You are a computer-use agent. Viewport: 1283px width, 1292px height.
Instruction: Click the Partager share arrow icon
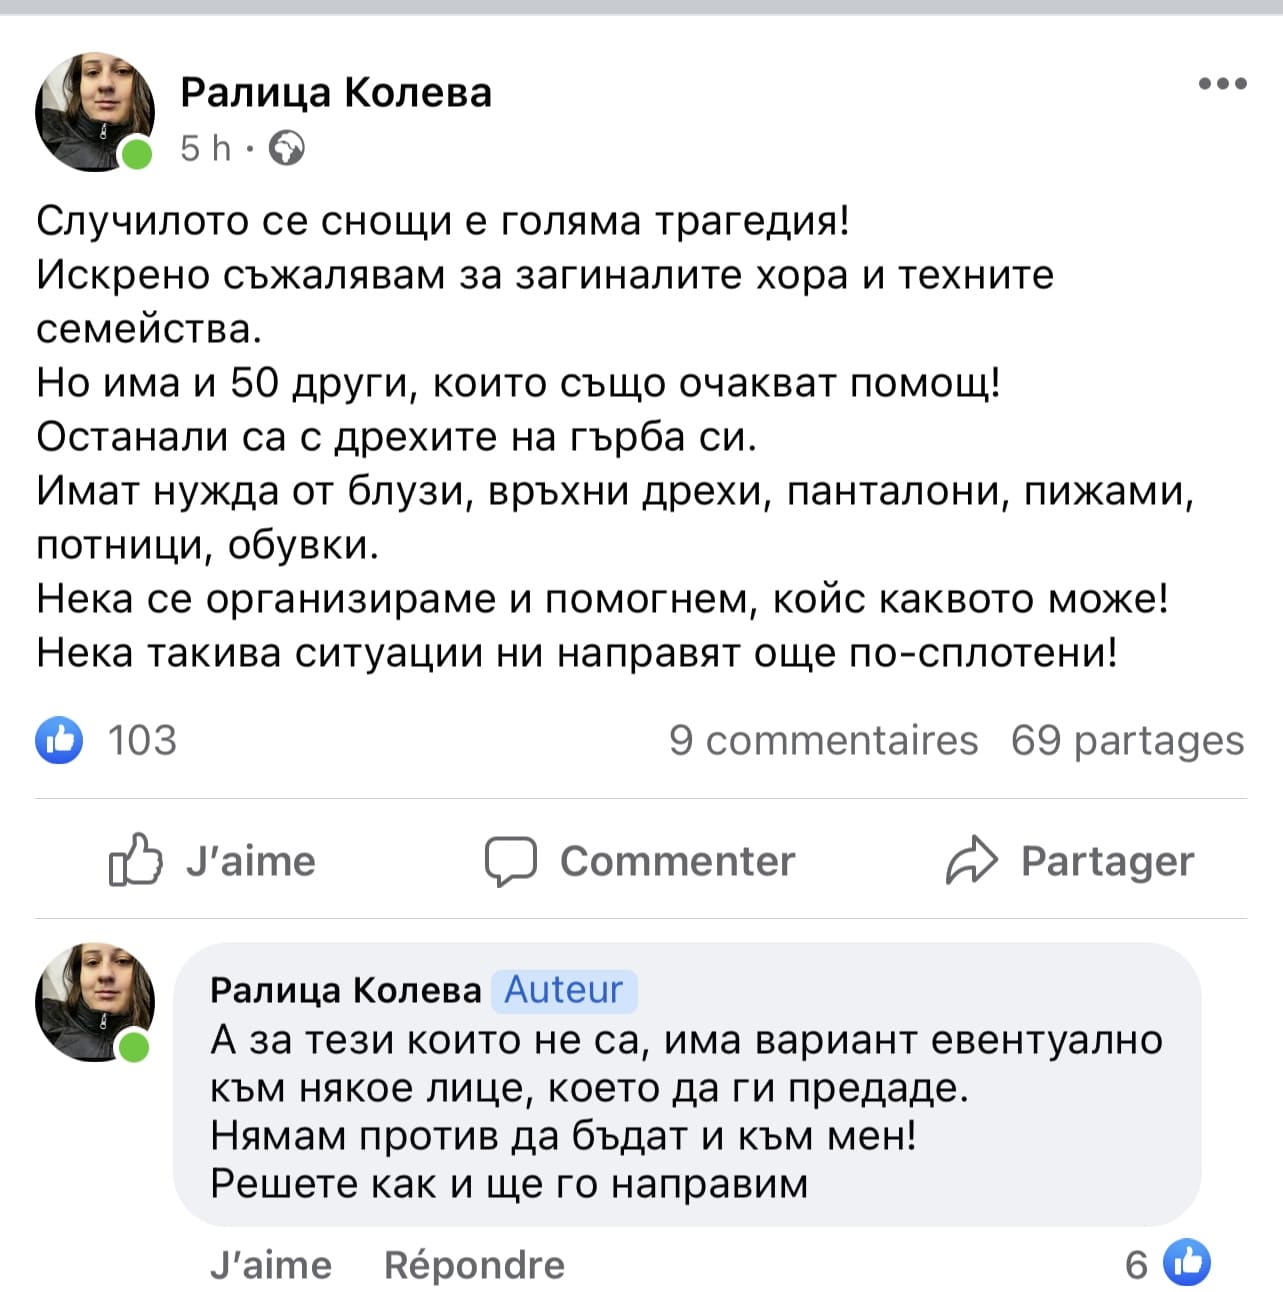tap(970, 861)
